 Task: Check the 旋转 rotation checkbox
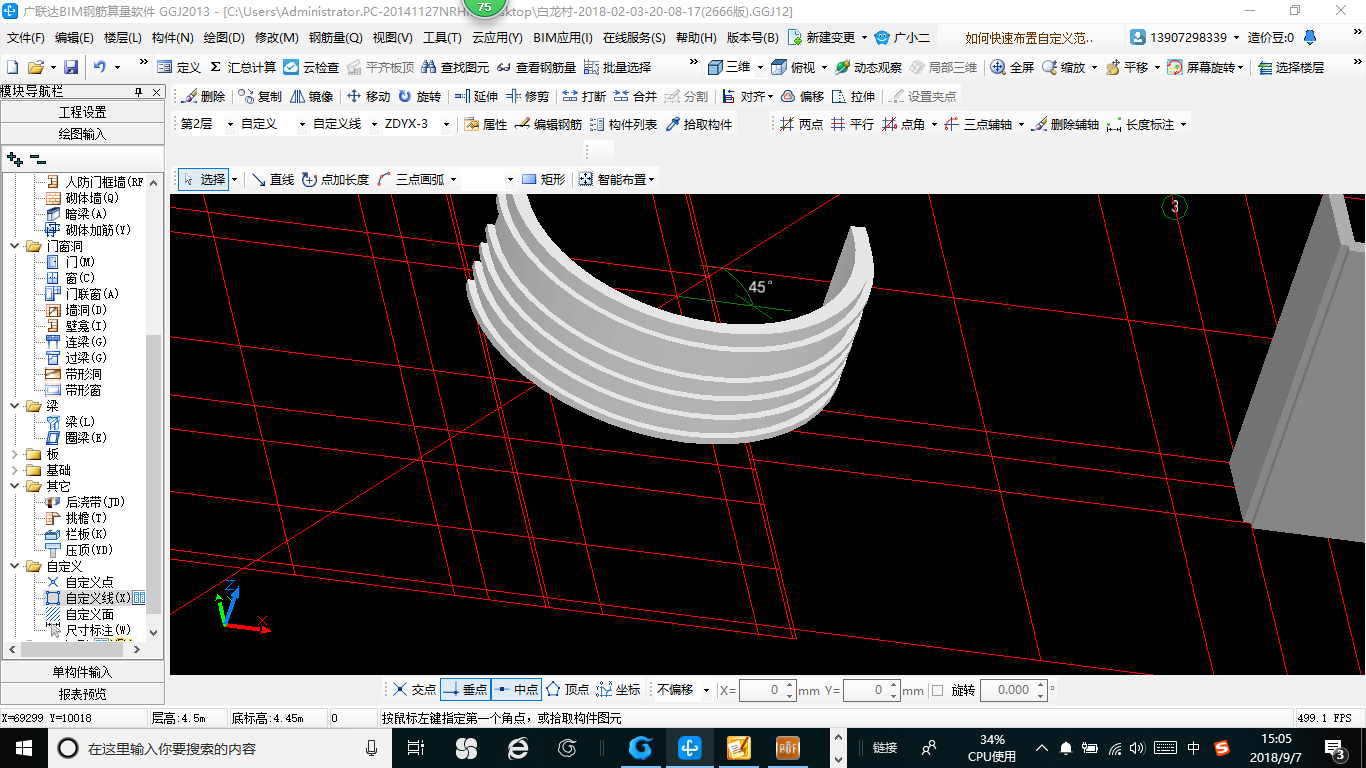click(937, 690)
